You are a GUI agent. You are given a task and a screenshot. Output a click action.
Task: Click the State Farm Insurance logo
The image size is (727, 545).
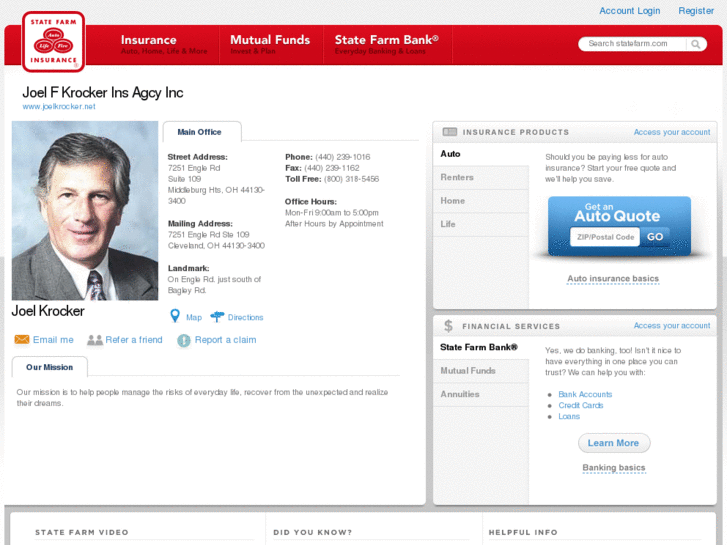pyautogui.click(x=53, y=42)
